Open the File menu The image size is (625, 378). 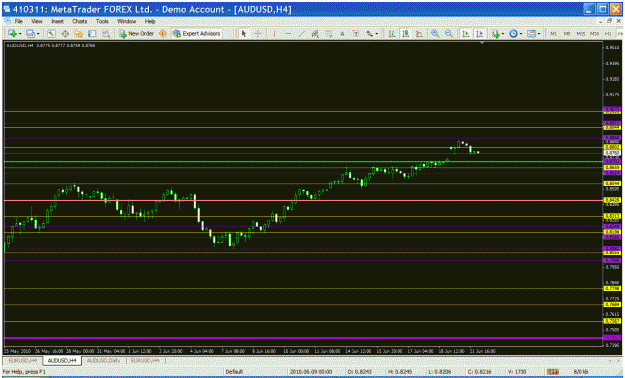pos(19,21)
